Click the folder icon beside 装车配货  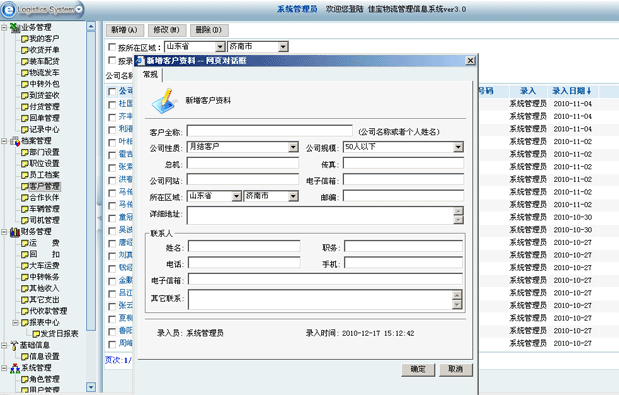point(25,62)
